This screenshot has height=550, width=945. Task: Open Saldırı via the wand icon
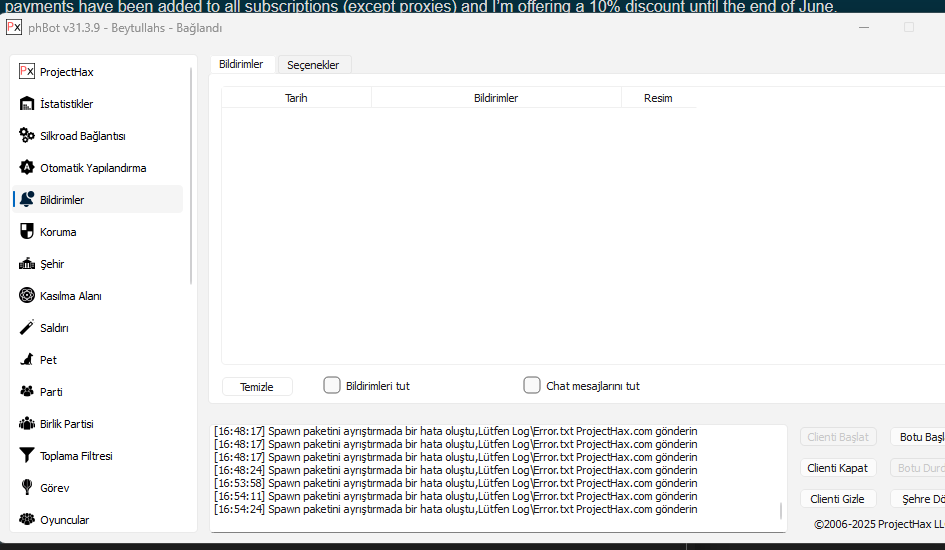point(27,328)
